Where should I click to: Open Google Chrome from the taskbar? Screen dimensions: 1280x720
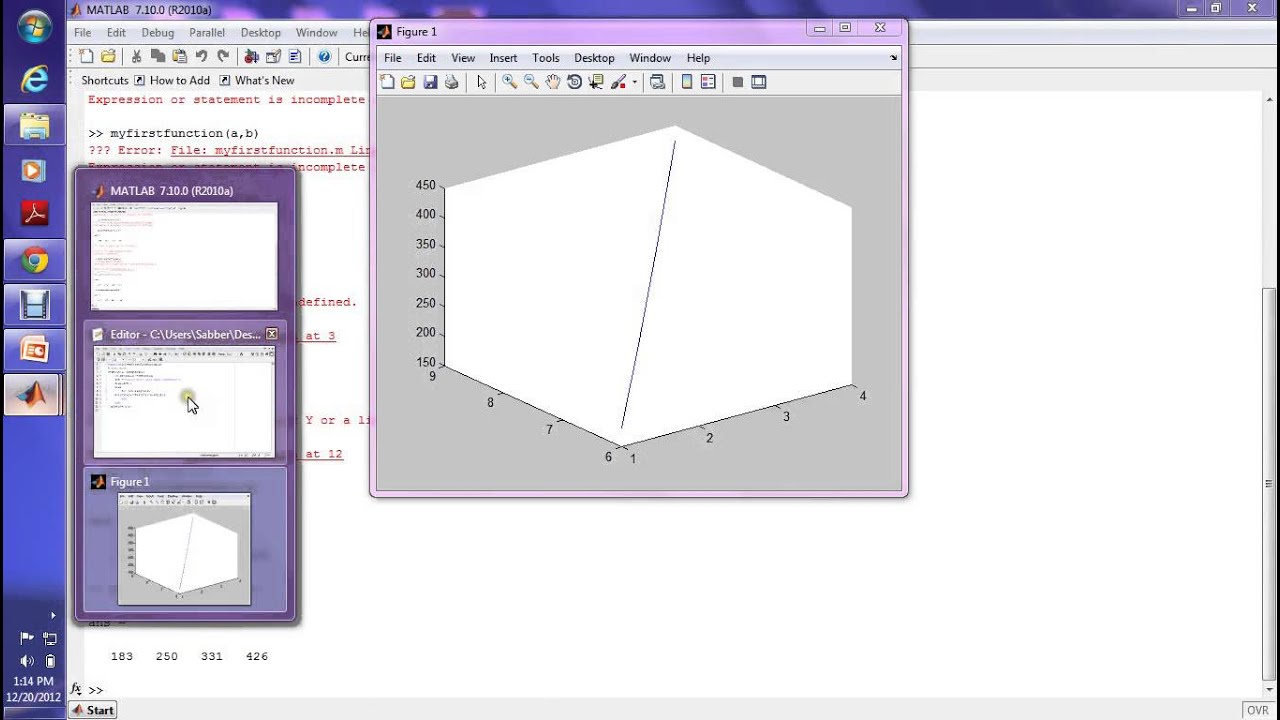34,261
